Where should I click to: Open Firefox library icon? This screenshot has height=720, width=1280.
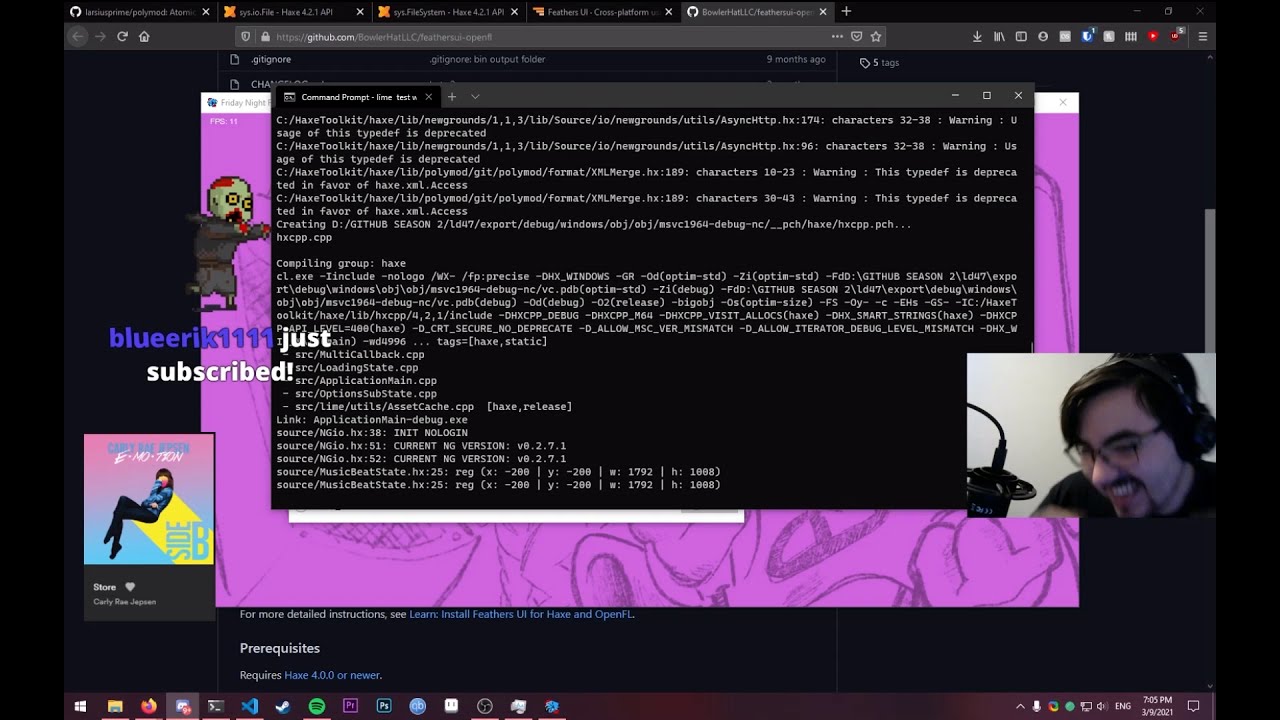[999, 36]
